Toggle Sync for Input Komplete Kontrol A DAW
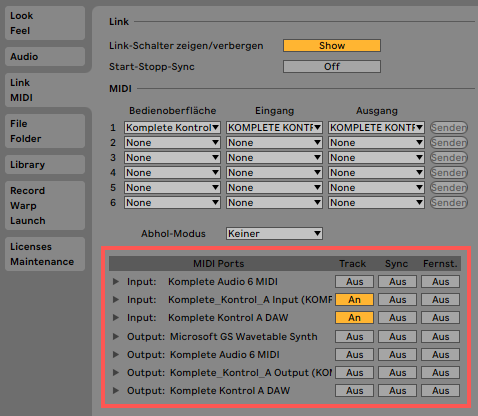The width and height of the screenshot is (478, 416). tap(397, 318)
